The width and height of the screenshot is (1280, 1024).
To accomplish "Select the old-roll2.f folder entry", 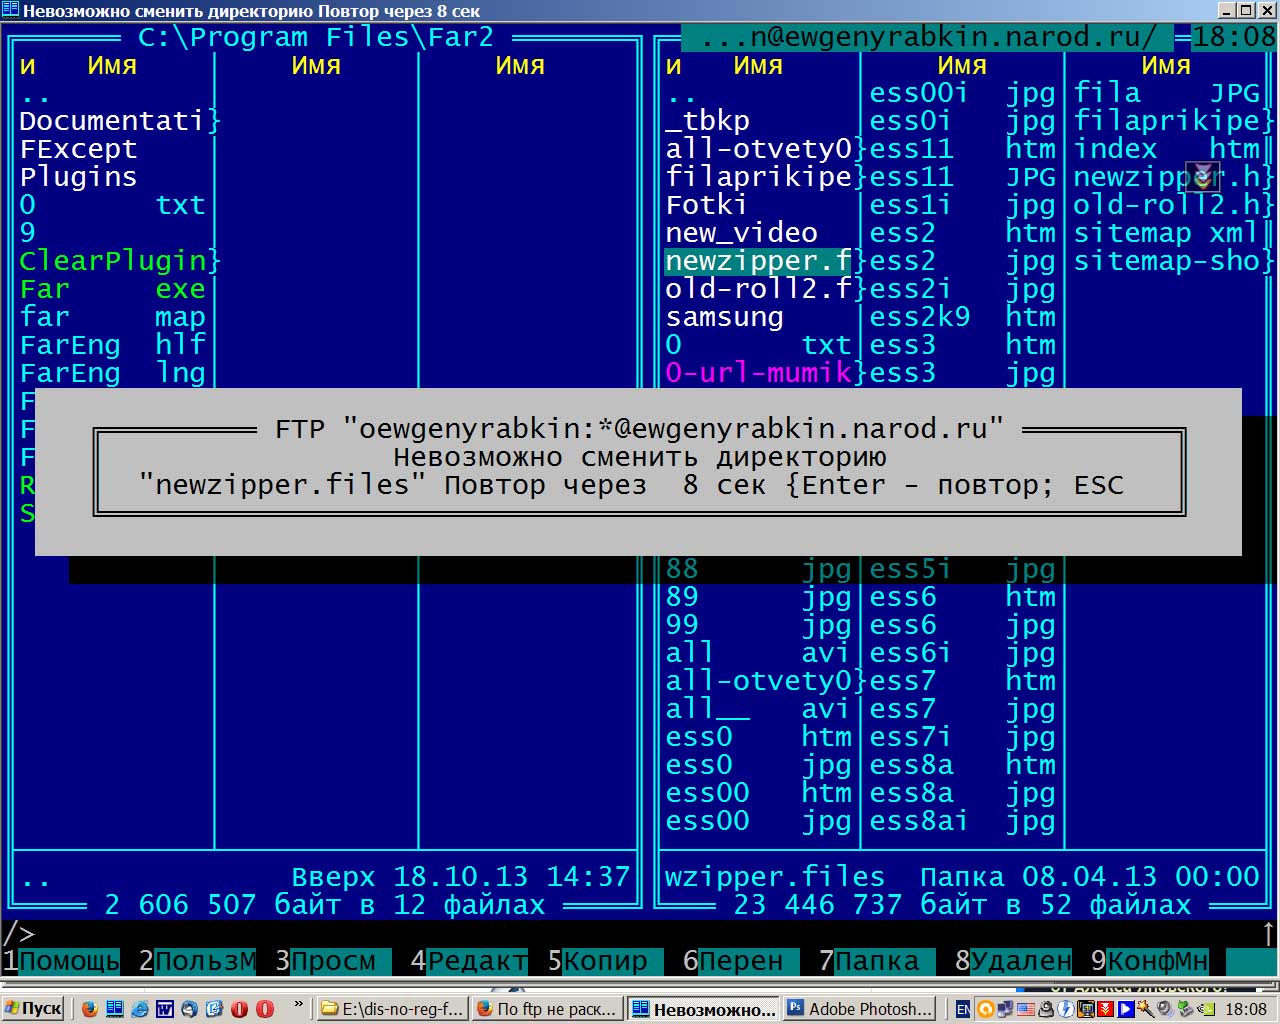I will [x=758, y=289].
